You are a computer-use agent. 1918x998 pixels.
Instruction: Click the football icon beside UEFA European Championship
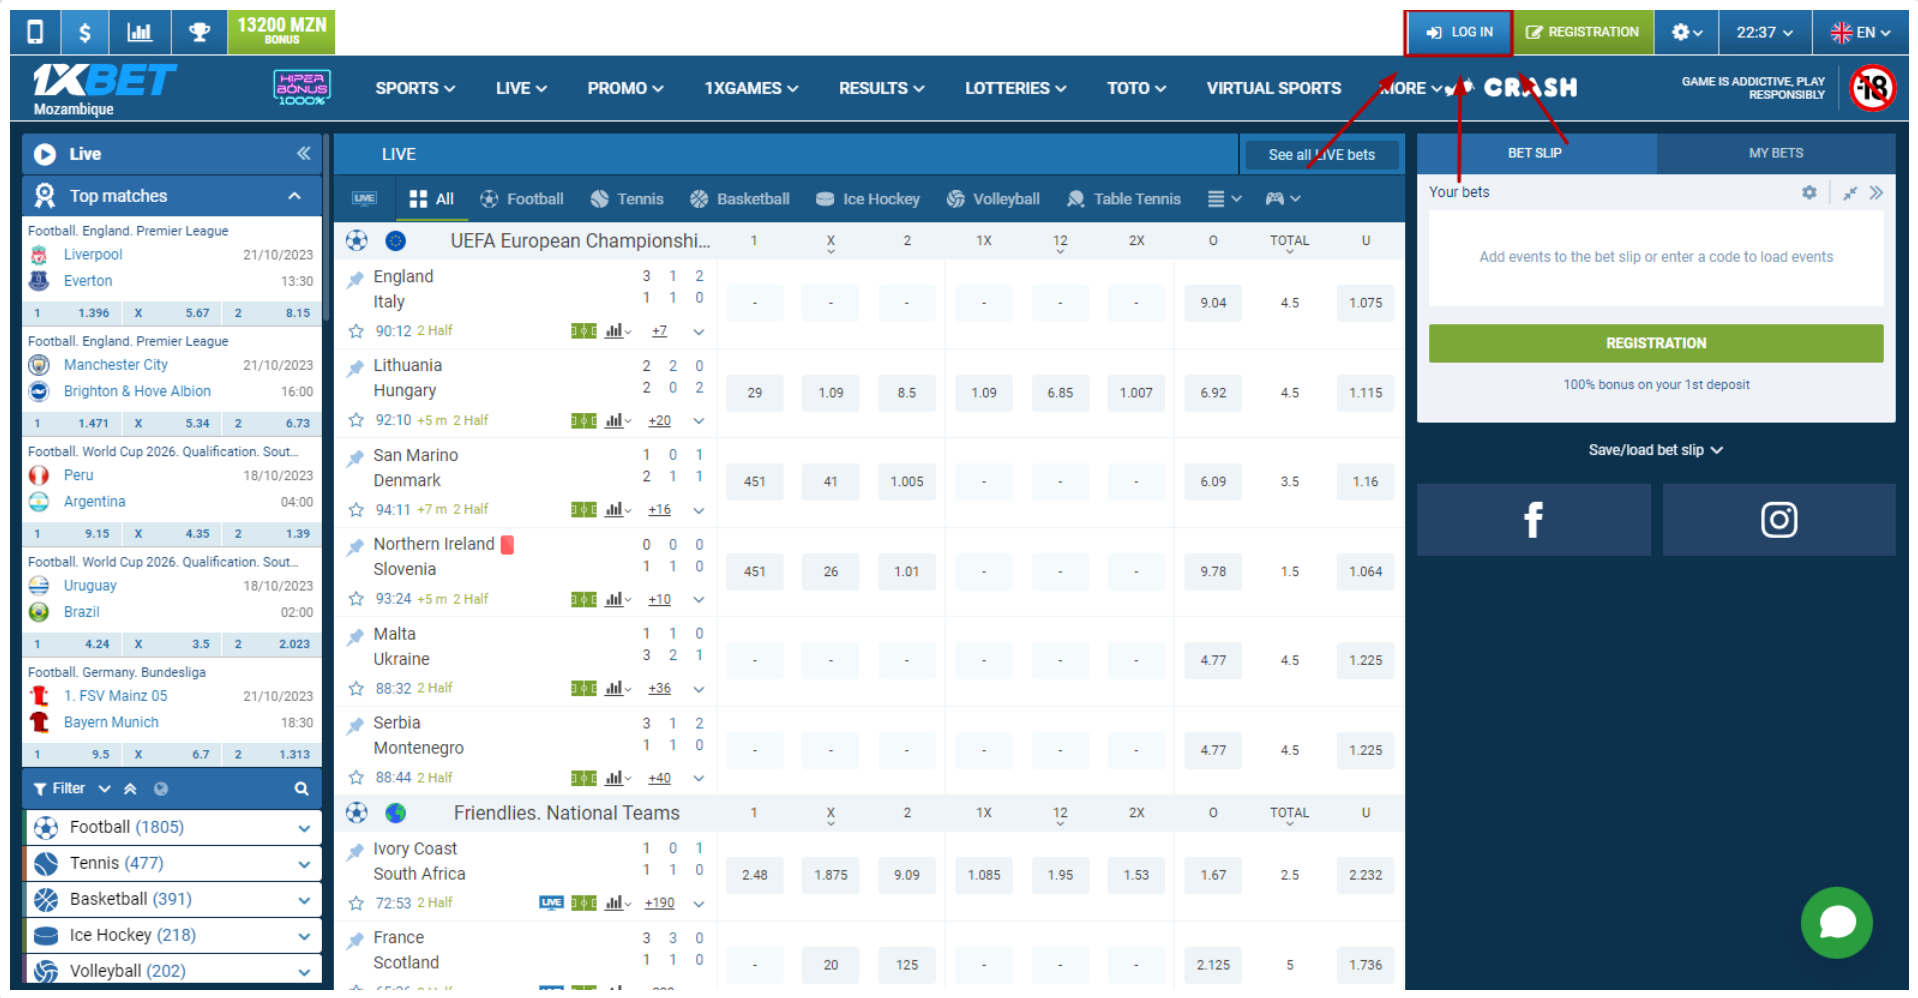pyautogui.click(x=357, y=241)
